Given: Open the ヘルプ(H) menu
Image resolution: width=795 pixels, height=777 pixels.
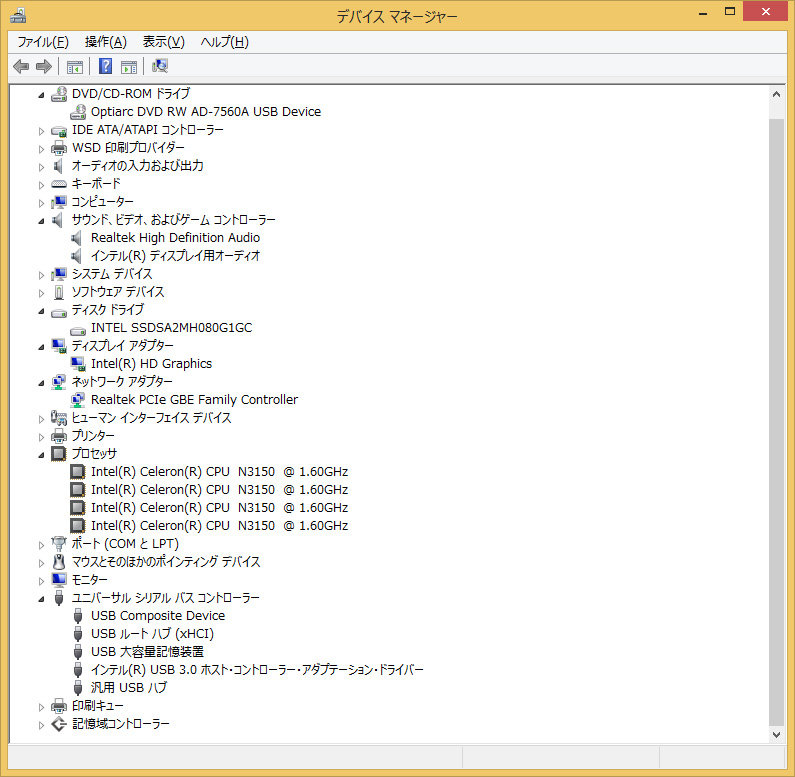Looking at the screenshot, I should (225, 42).
